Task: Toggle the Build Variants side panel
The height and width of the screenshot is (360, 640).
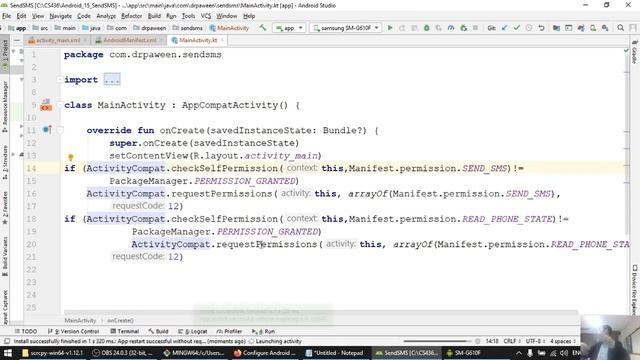Action: coord(5,257)
